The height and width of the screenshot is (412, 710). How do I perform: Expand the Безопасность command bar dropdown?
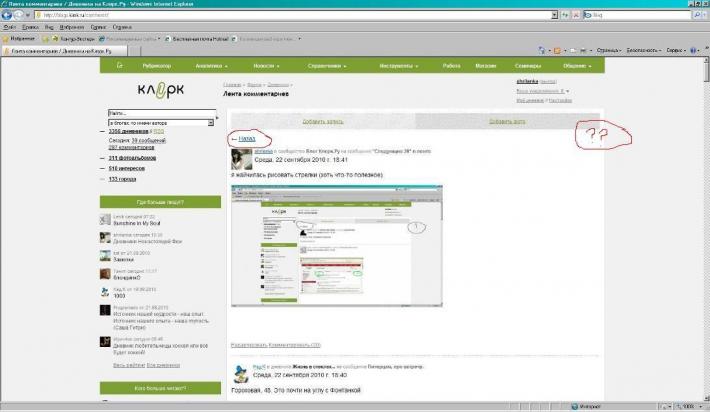pos(643,51)
